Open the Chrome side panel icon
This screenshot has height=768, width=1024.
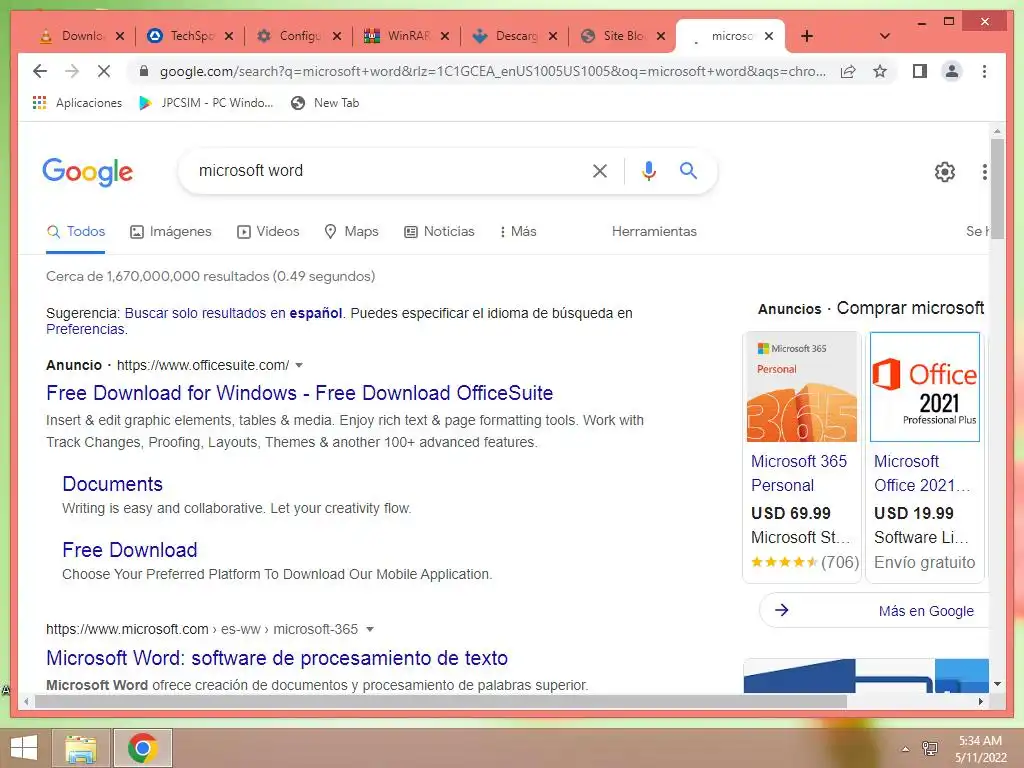(920, 71)
